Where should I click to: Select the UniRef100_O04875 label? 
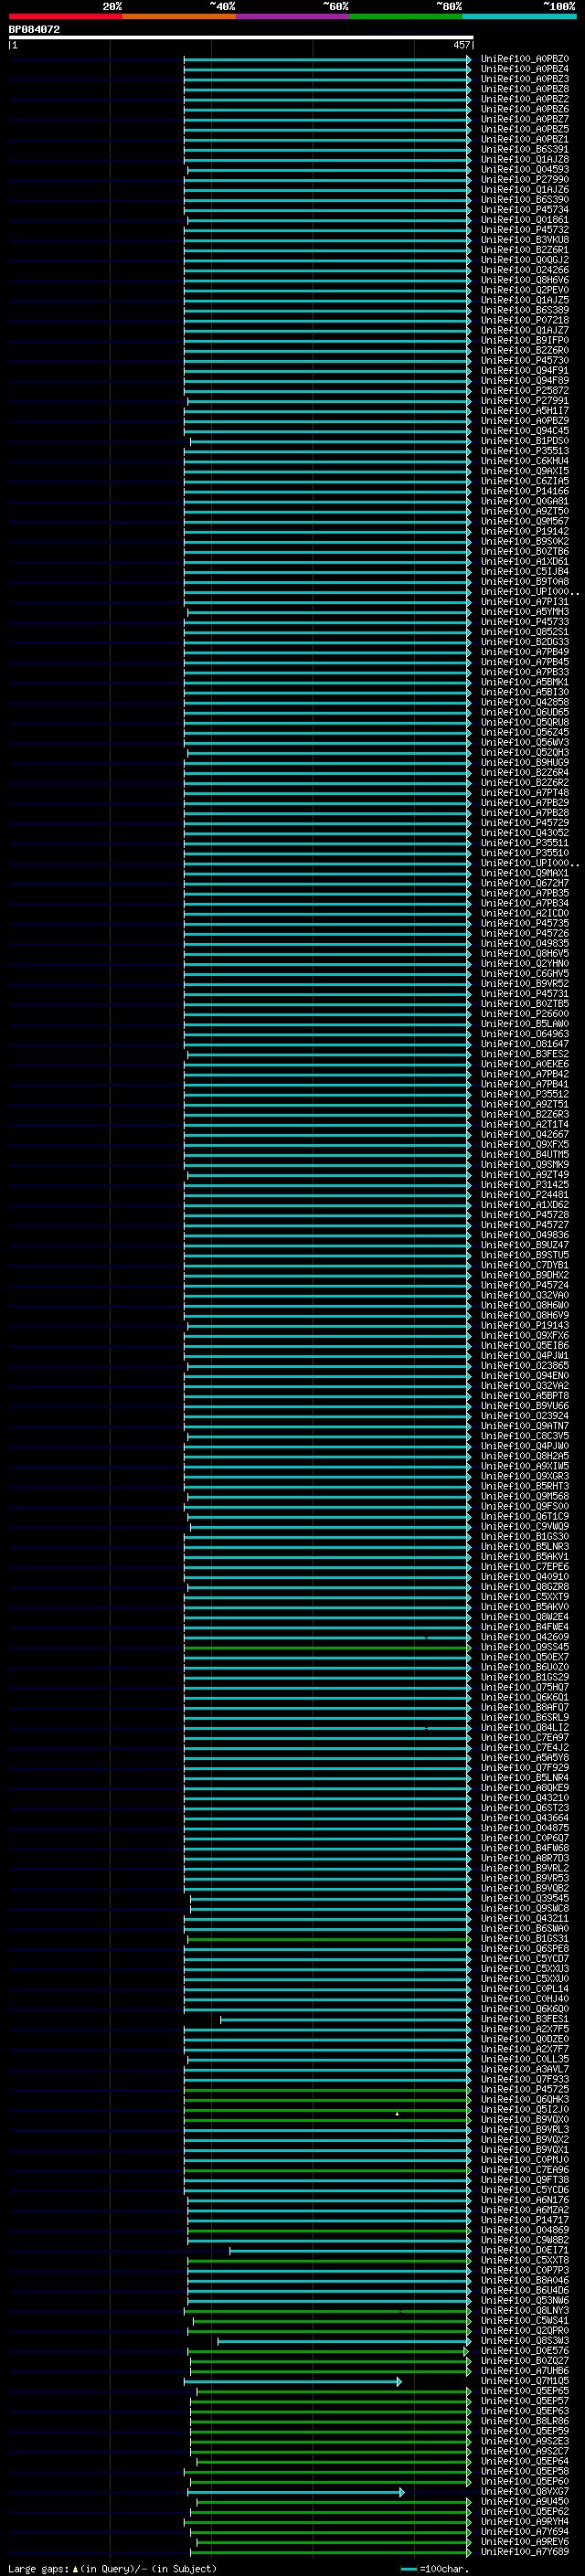[525, 1828]
